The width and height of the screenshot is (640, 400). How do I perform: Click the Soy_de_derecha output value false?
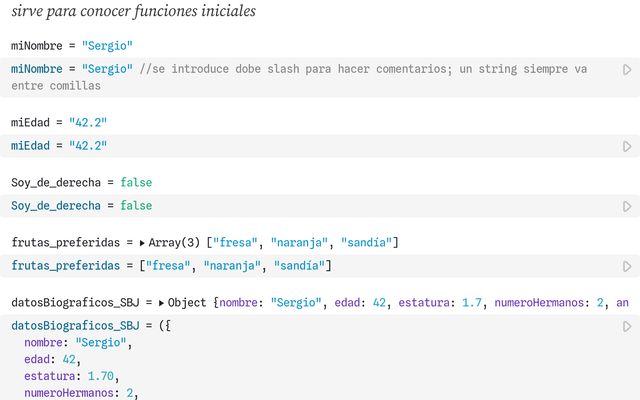click(x=136, y=183)
